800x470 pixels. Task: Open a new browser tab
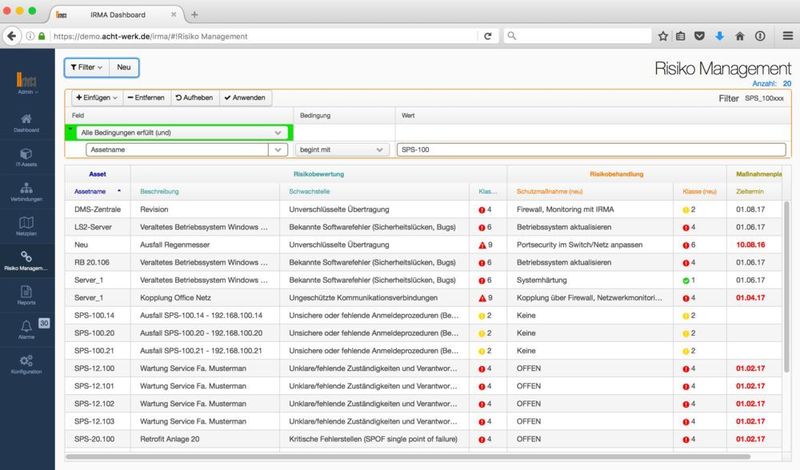tap(194, 14)
